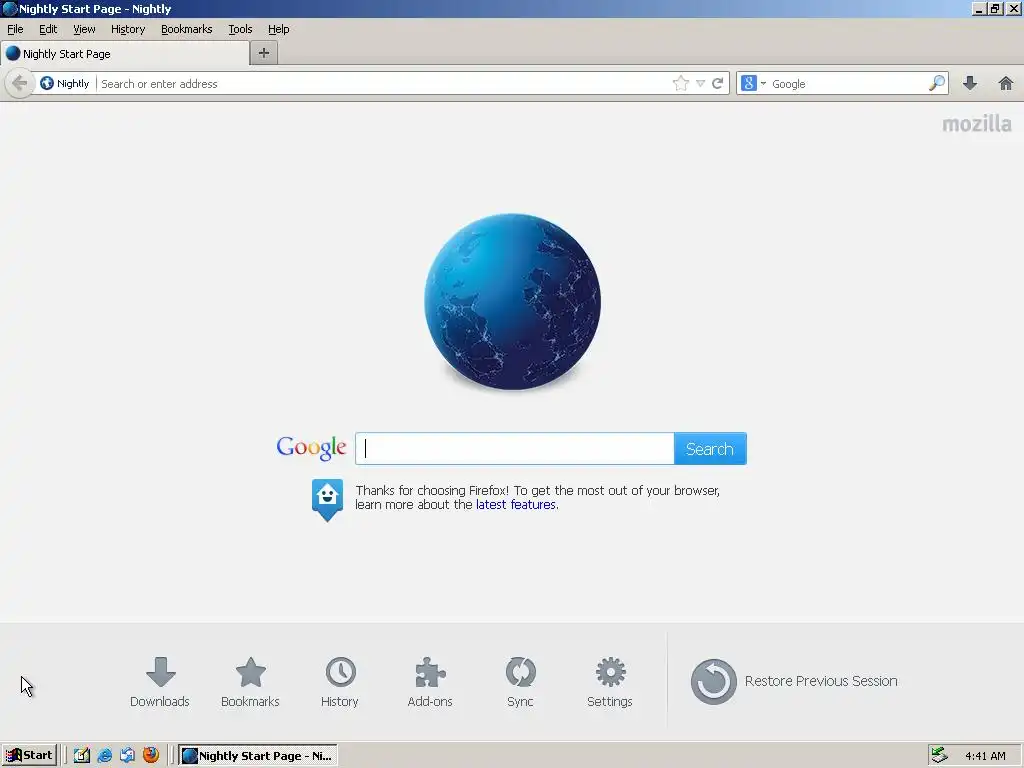Image resolution: width=1024 pixels, height=768 pixels.
Task: Open the View menu
Action: (84, 29)
